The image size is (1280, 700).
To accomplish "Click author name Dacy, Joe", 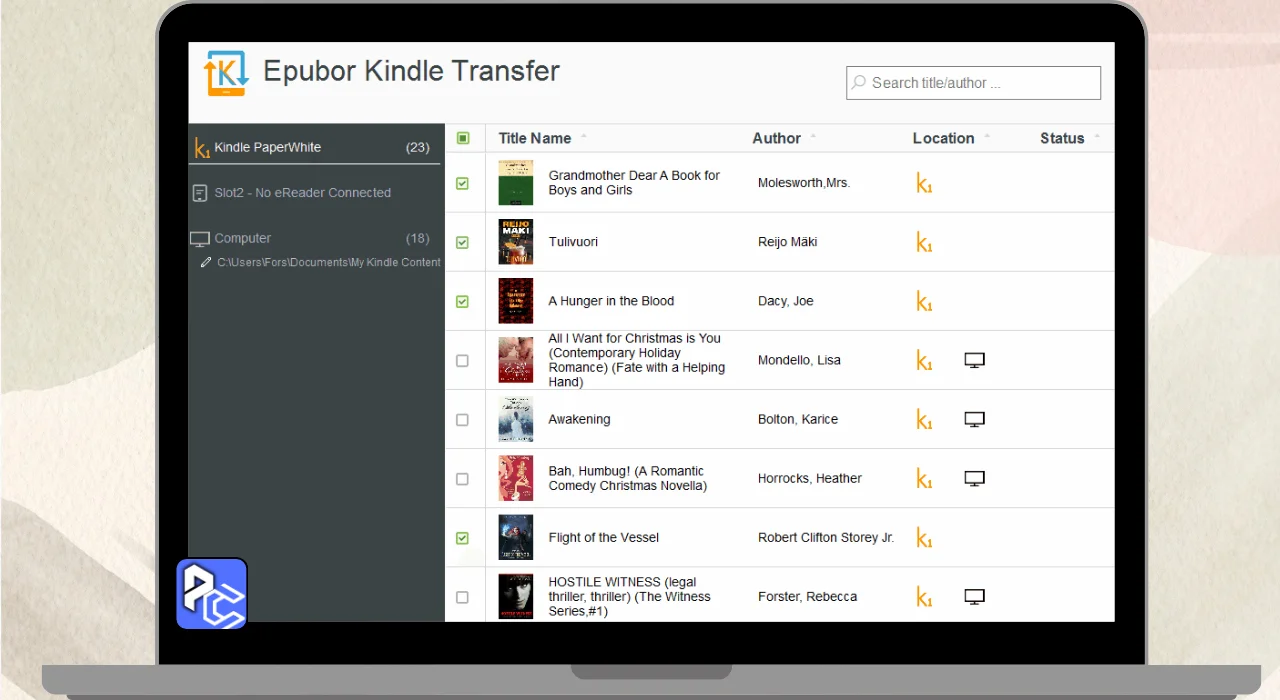I will pyautogui.click(x=787, y=301).
